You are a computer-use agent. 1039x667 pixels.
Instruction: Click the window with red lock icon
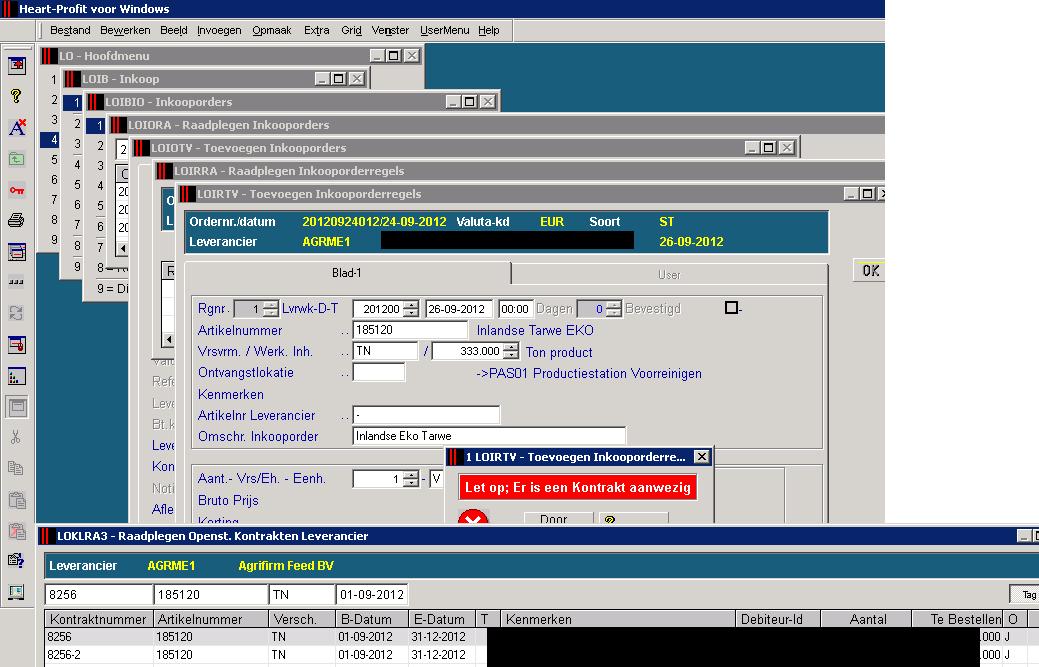coord(17,344)
